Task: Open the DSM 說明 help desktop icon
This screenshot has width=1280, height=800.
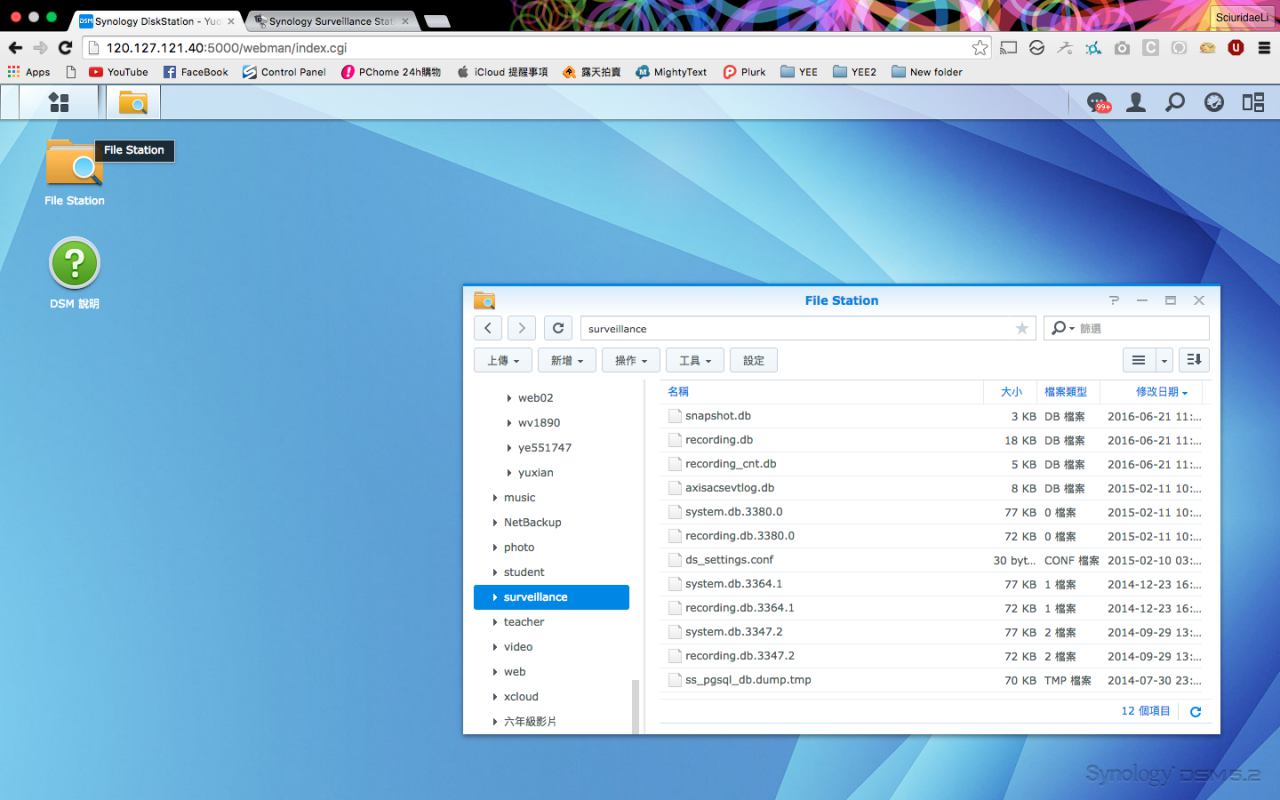Action: pos(75,263)
